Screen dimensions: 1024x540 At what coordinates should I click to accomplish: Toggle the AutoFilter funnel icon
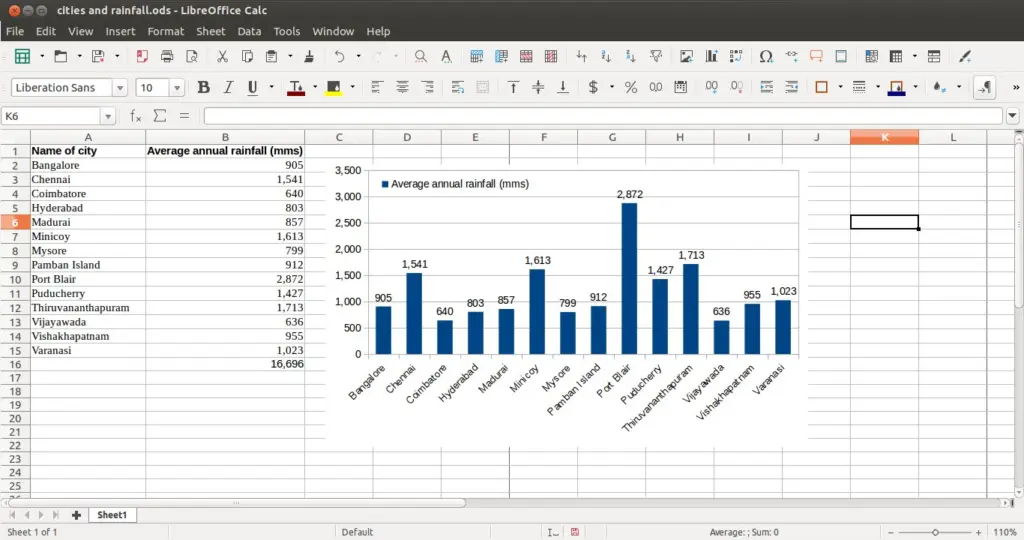[656, 57]
